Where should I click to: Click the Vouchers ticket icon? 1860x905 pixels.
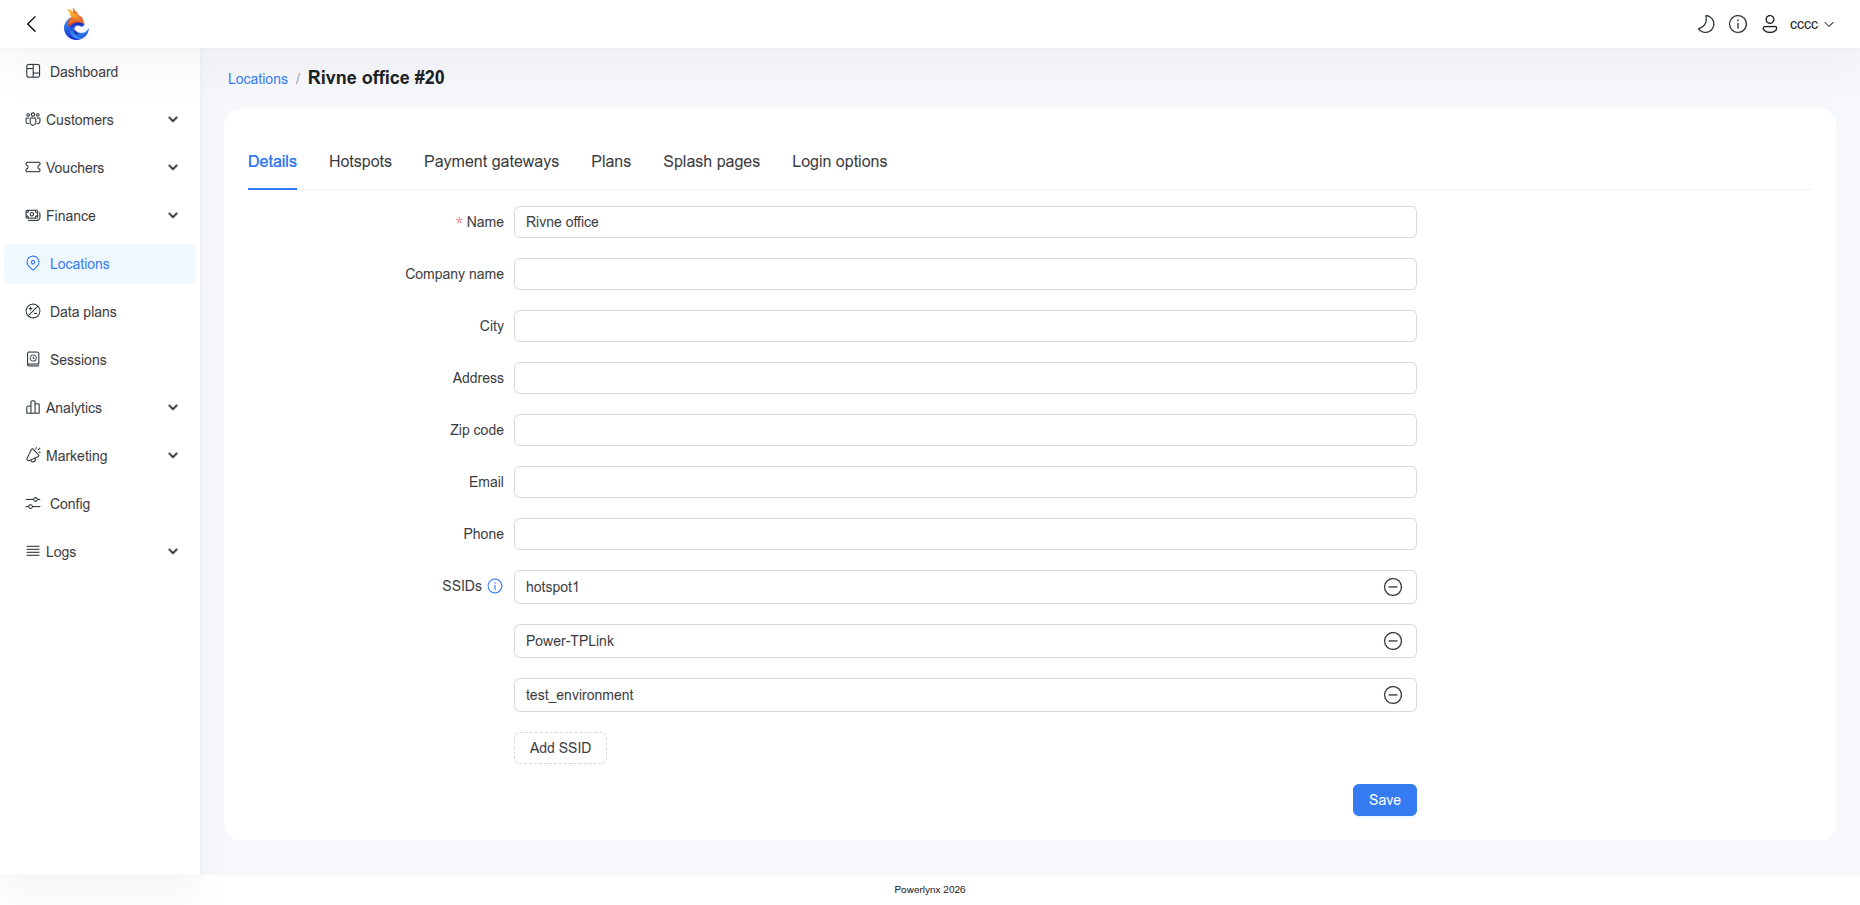tap(33, 167)
